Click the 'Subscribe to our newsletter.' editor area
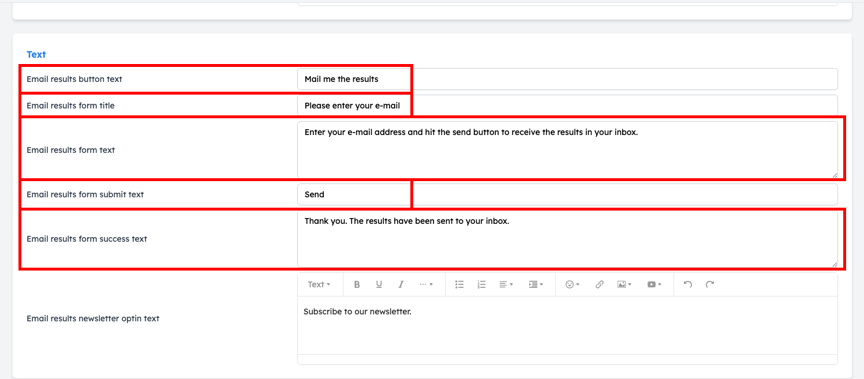Image resolution: width=864 pixels, height=379 pixels. 568,325
